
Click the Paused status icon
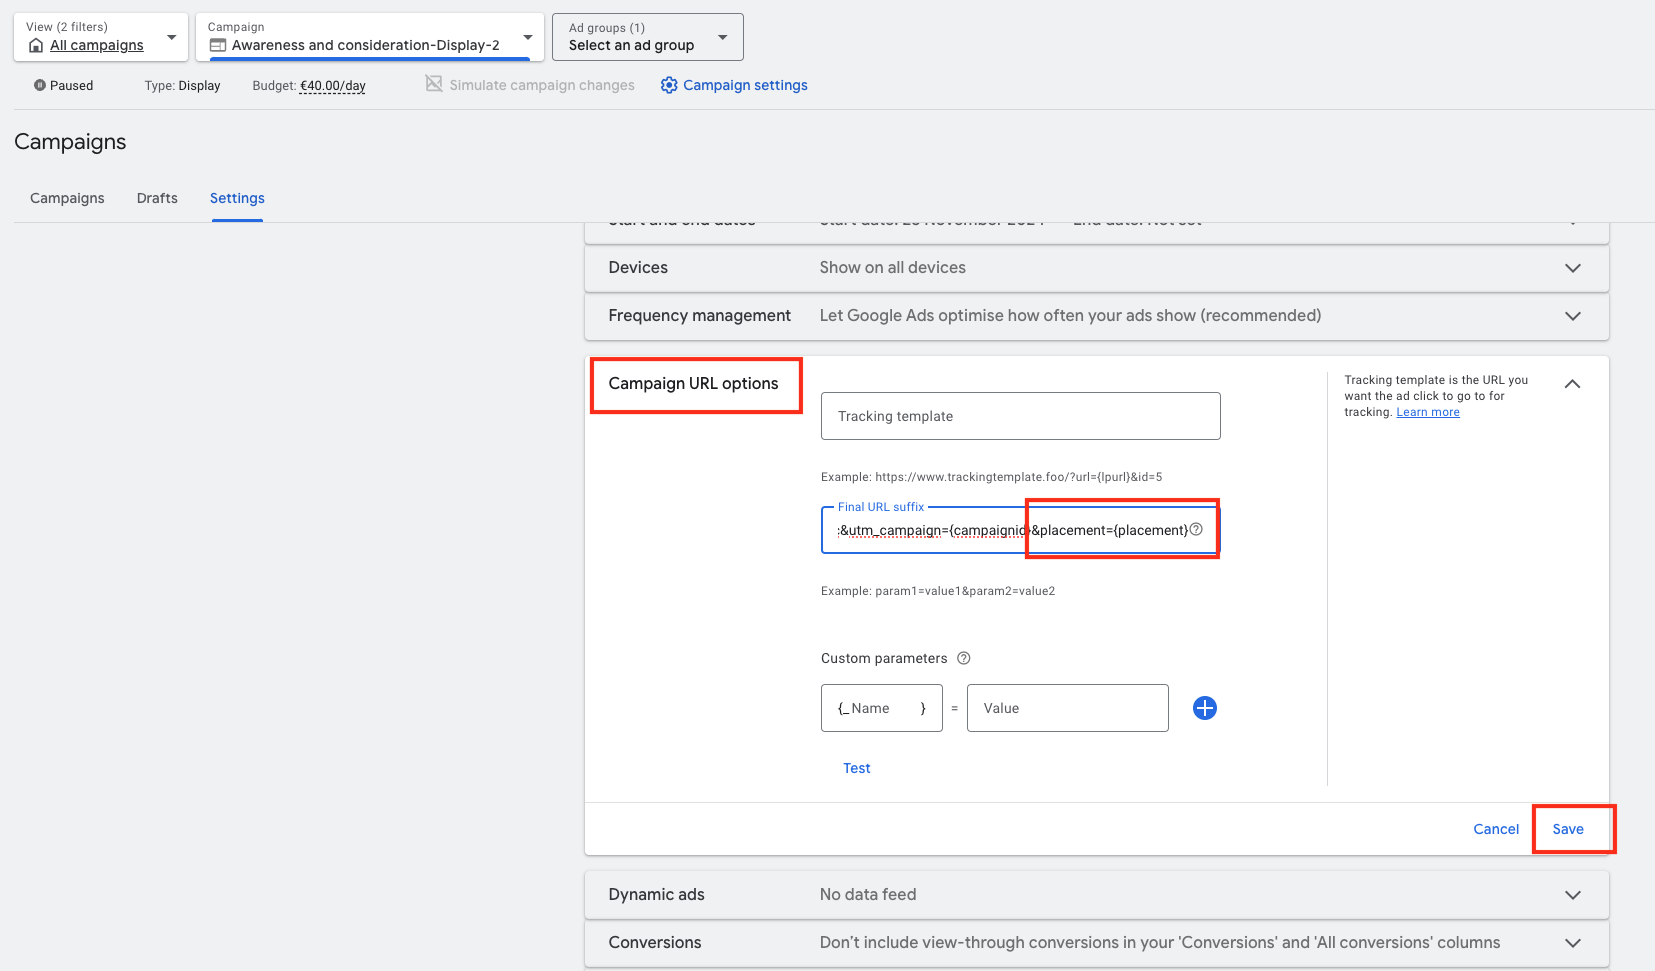[40, 86]
